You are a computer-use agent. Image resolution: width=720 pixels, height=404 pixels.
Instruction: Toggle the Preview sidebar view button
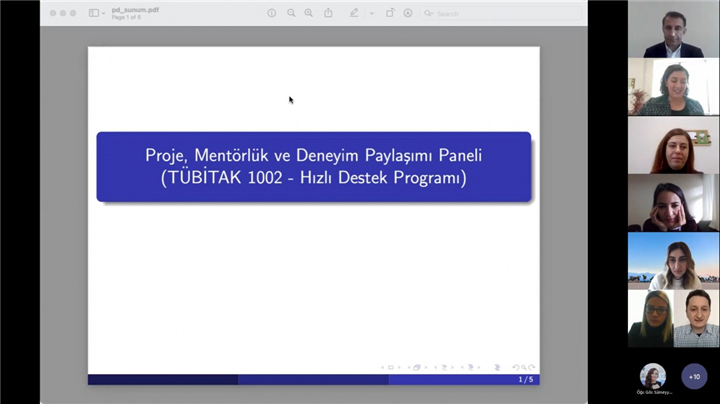94,13
